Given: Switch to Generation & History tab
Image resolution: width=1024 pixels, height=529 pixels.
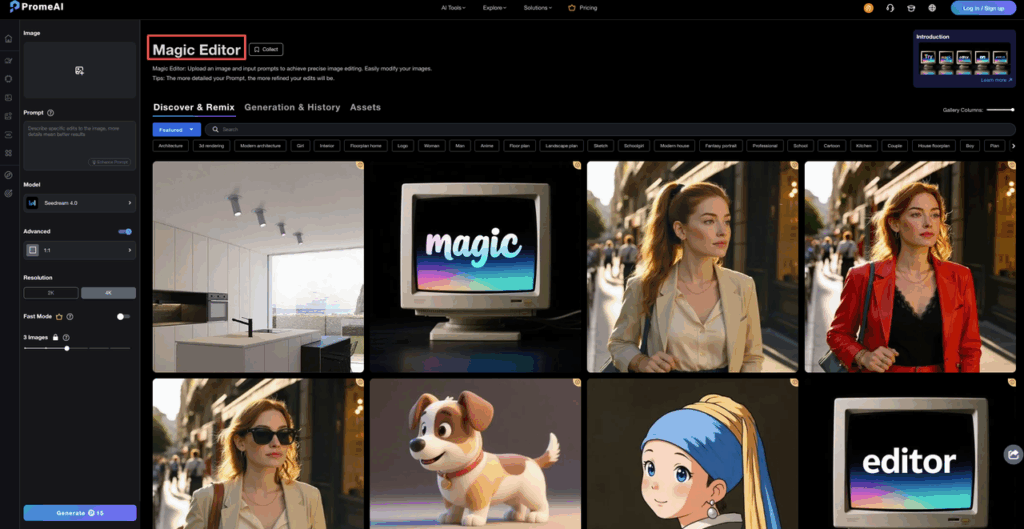Looking at the screenshot, I should [292, 107].
